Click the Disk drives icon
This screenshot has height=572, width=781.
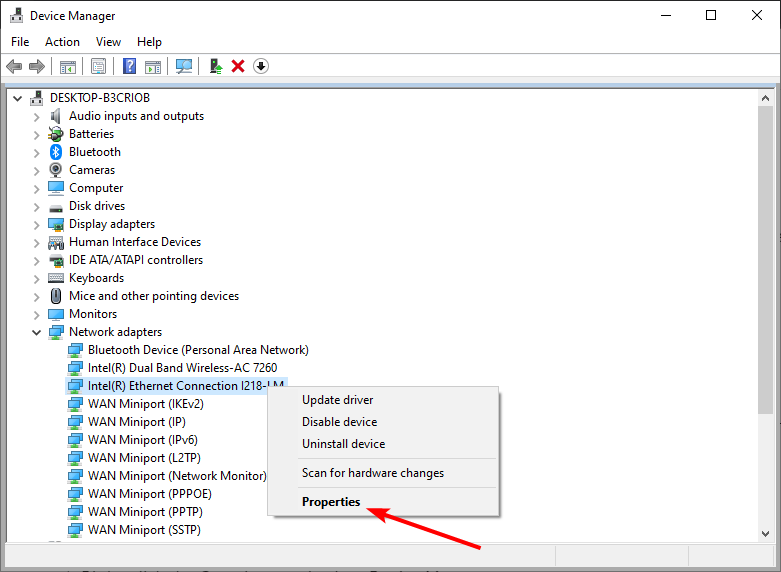(x=56, y=207)
